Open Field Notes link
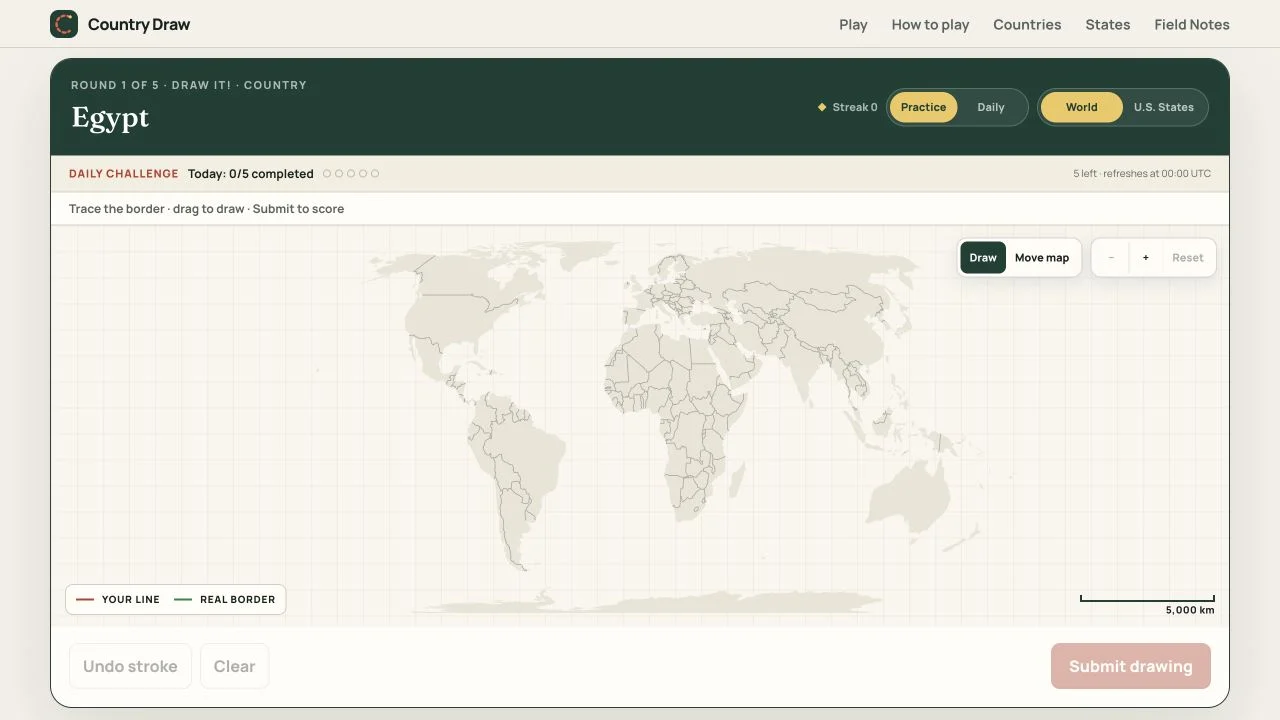 coord(1192,24)
